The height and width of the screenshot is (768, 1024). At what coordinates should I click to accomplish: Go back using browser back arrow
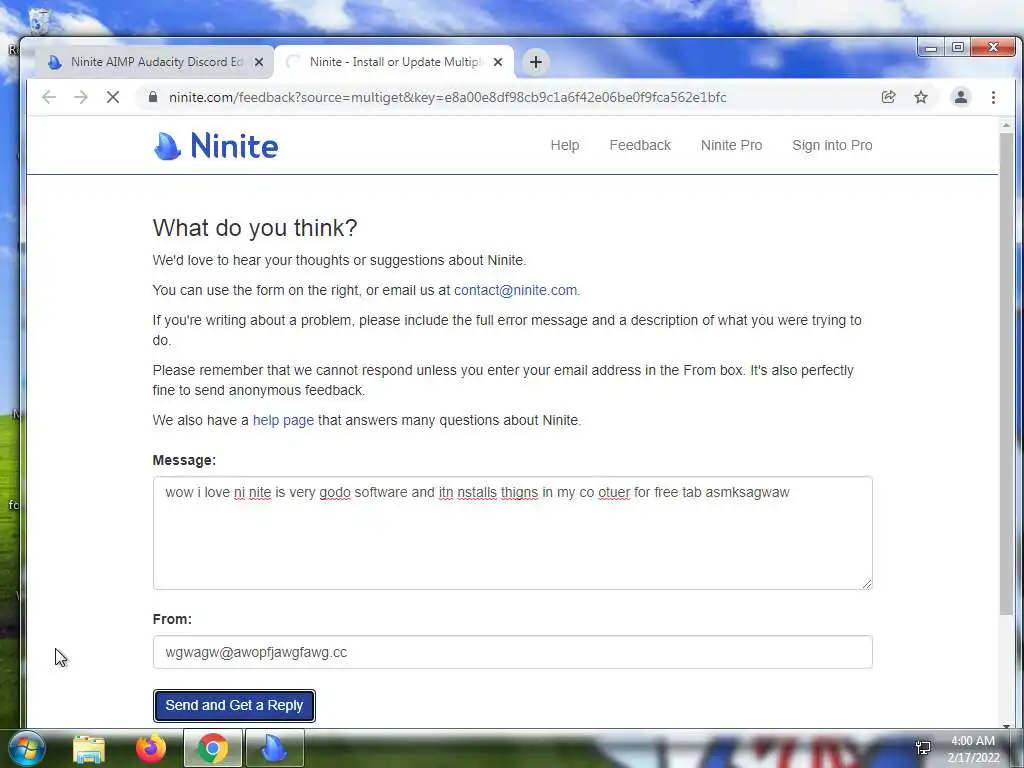coord(49,97)
